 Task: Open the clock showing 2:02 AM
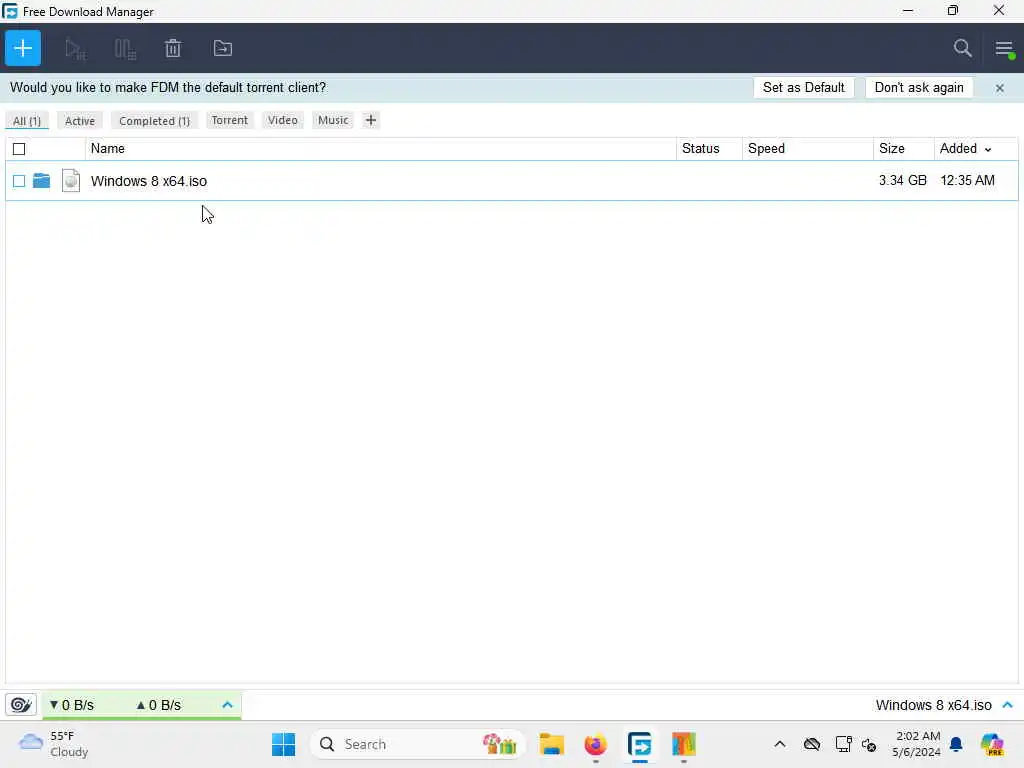(x=917, y=744)
